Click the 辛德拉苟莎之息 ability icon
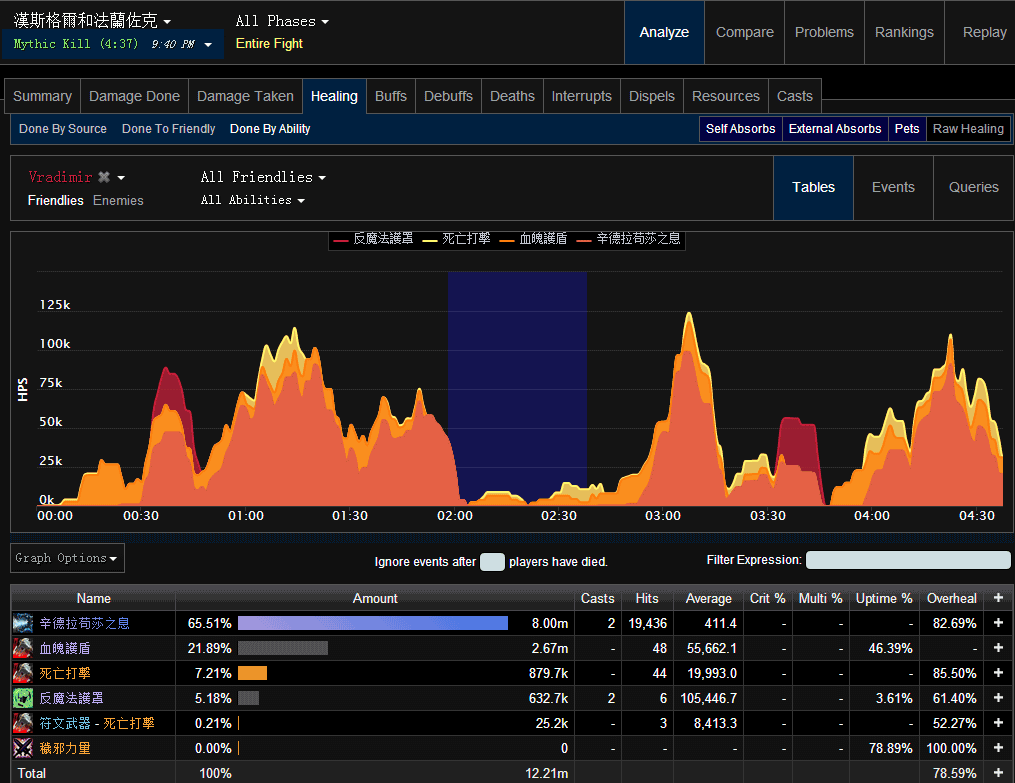 [23, 623]
